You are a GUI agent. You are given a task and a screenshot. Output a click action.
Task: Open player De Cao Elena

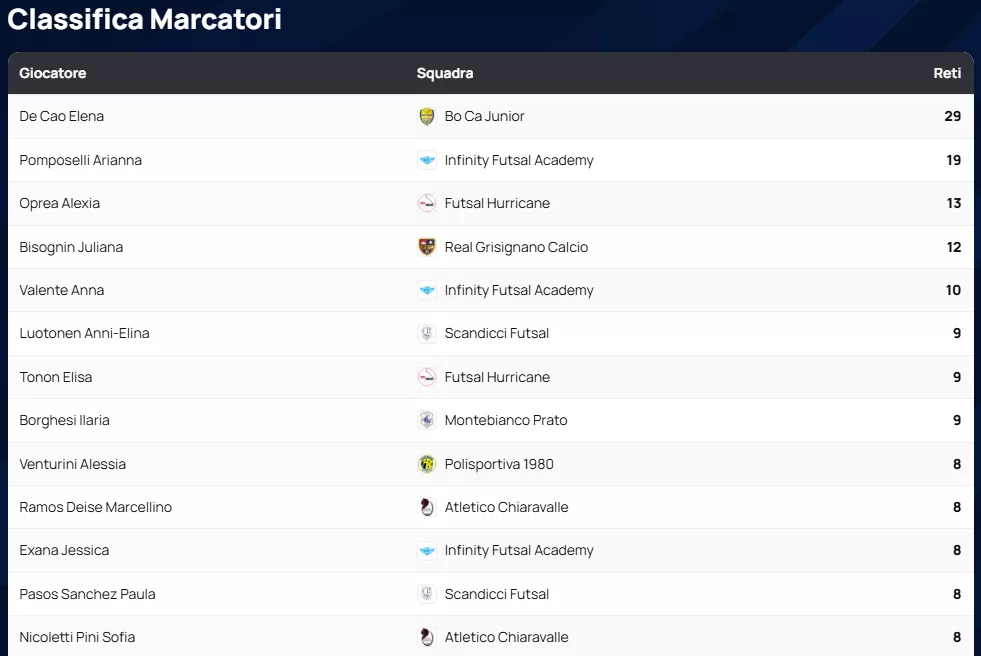(x=62, y=117)
